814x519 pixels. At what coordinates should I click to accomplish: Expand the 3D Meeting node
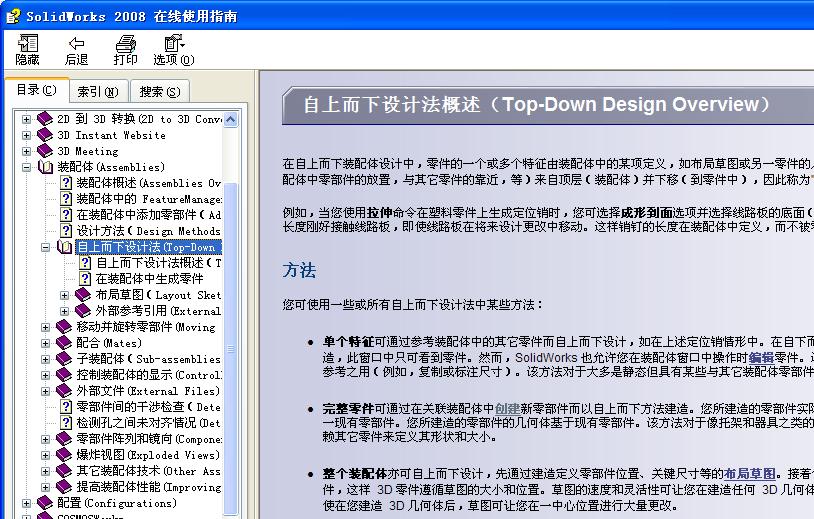tap(26, 152)
